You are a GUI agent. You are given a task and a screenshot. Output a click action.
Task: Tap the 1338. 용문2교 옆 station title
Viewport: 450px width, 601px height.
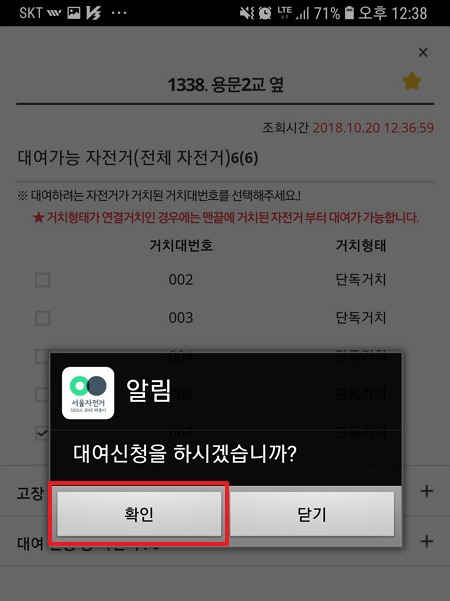[x=225, y=84]
